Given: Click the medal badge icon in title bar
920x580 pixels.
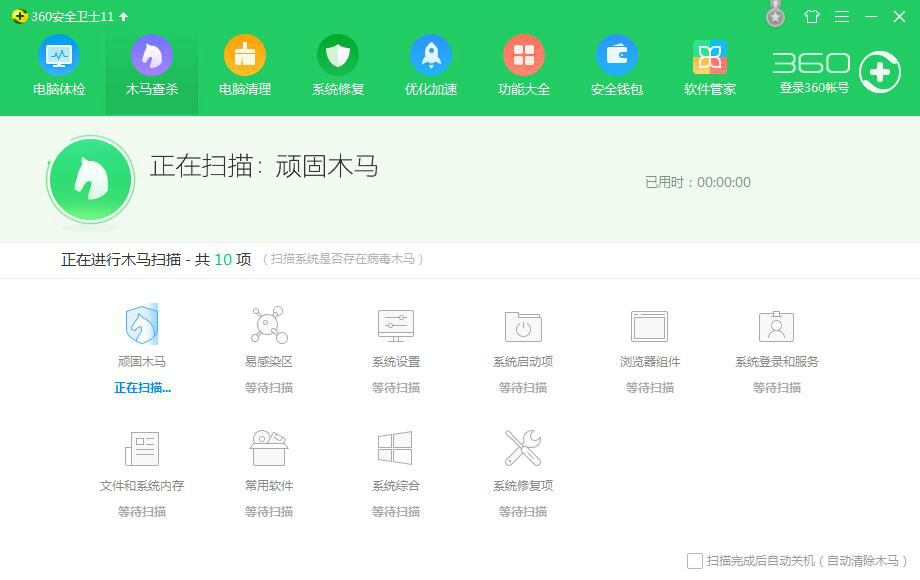Looking at the screenshot, I should pos(776,14).
